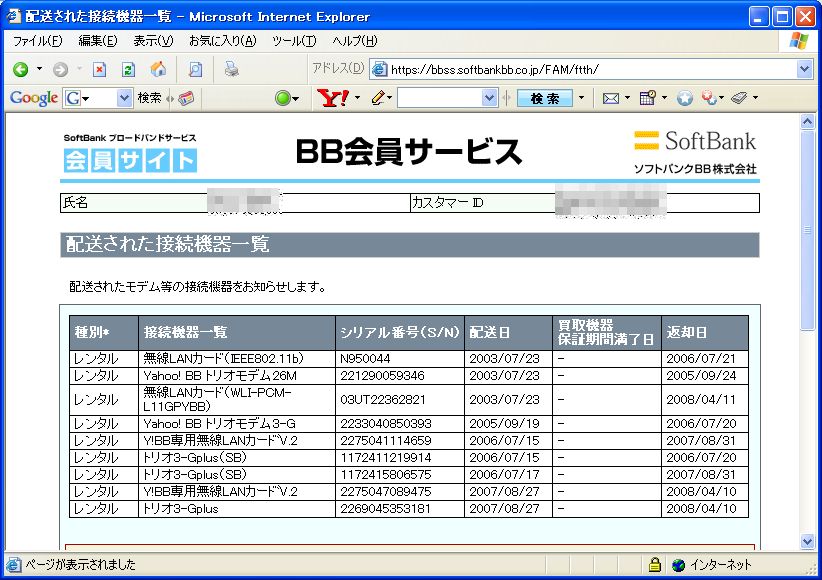
Task: Click the Yahoo toolbar pencil icon
Action: (x=378, y=98)
